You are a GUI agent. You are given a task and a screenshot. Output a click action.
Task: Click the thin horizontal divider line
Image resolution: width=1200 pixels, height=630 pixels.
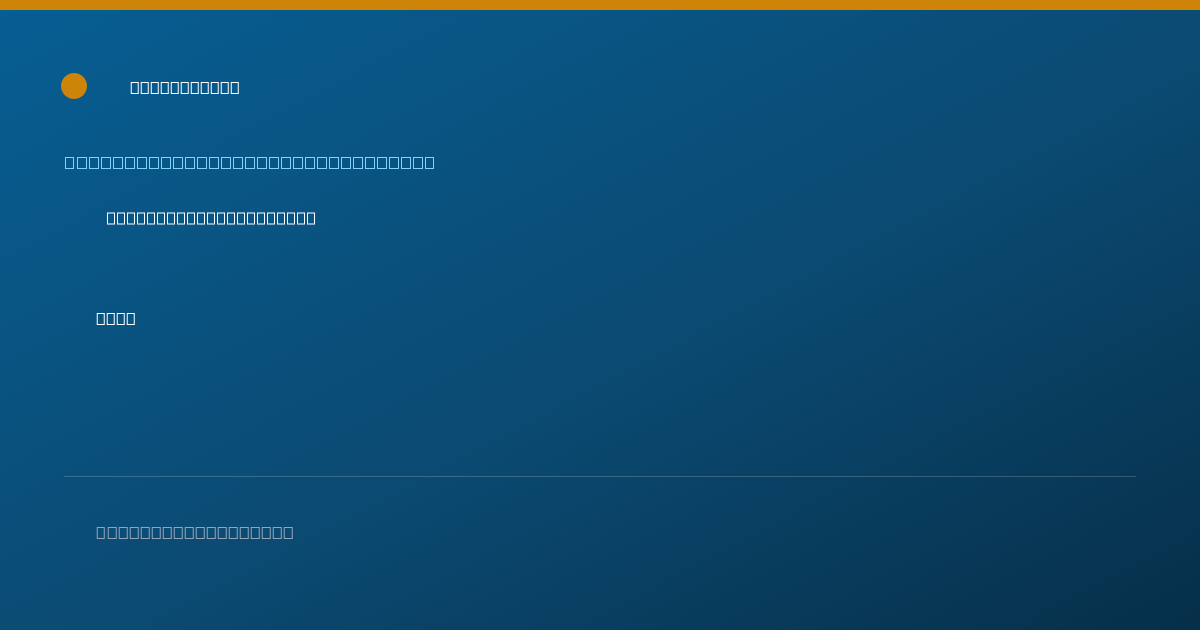coord(600,476)
